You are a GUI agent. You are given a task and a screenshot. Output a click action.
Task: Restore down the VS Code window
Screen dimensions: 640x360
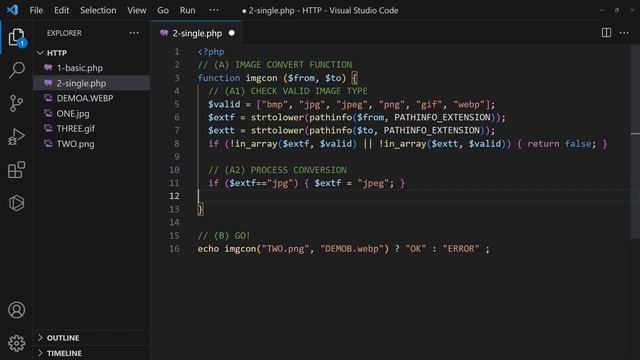617,10
